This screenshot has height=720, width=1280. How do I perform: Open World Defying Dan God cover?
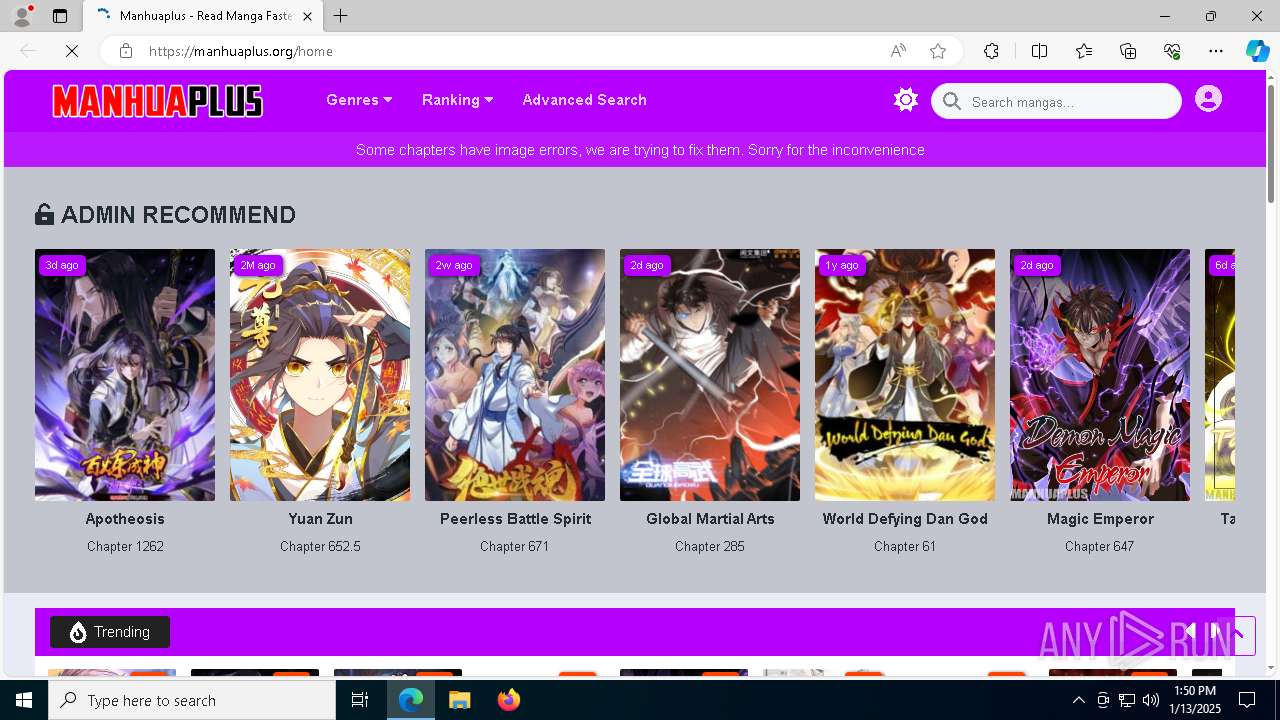[x=905, y=375]
